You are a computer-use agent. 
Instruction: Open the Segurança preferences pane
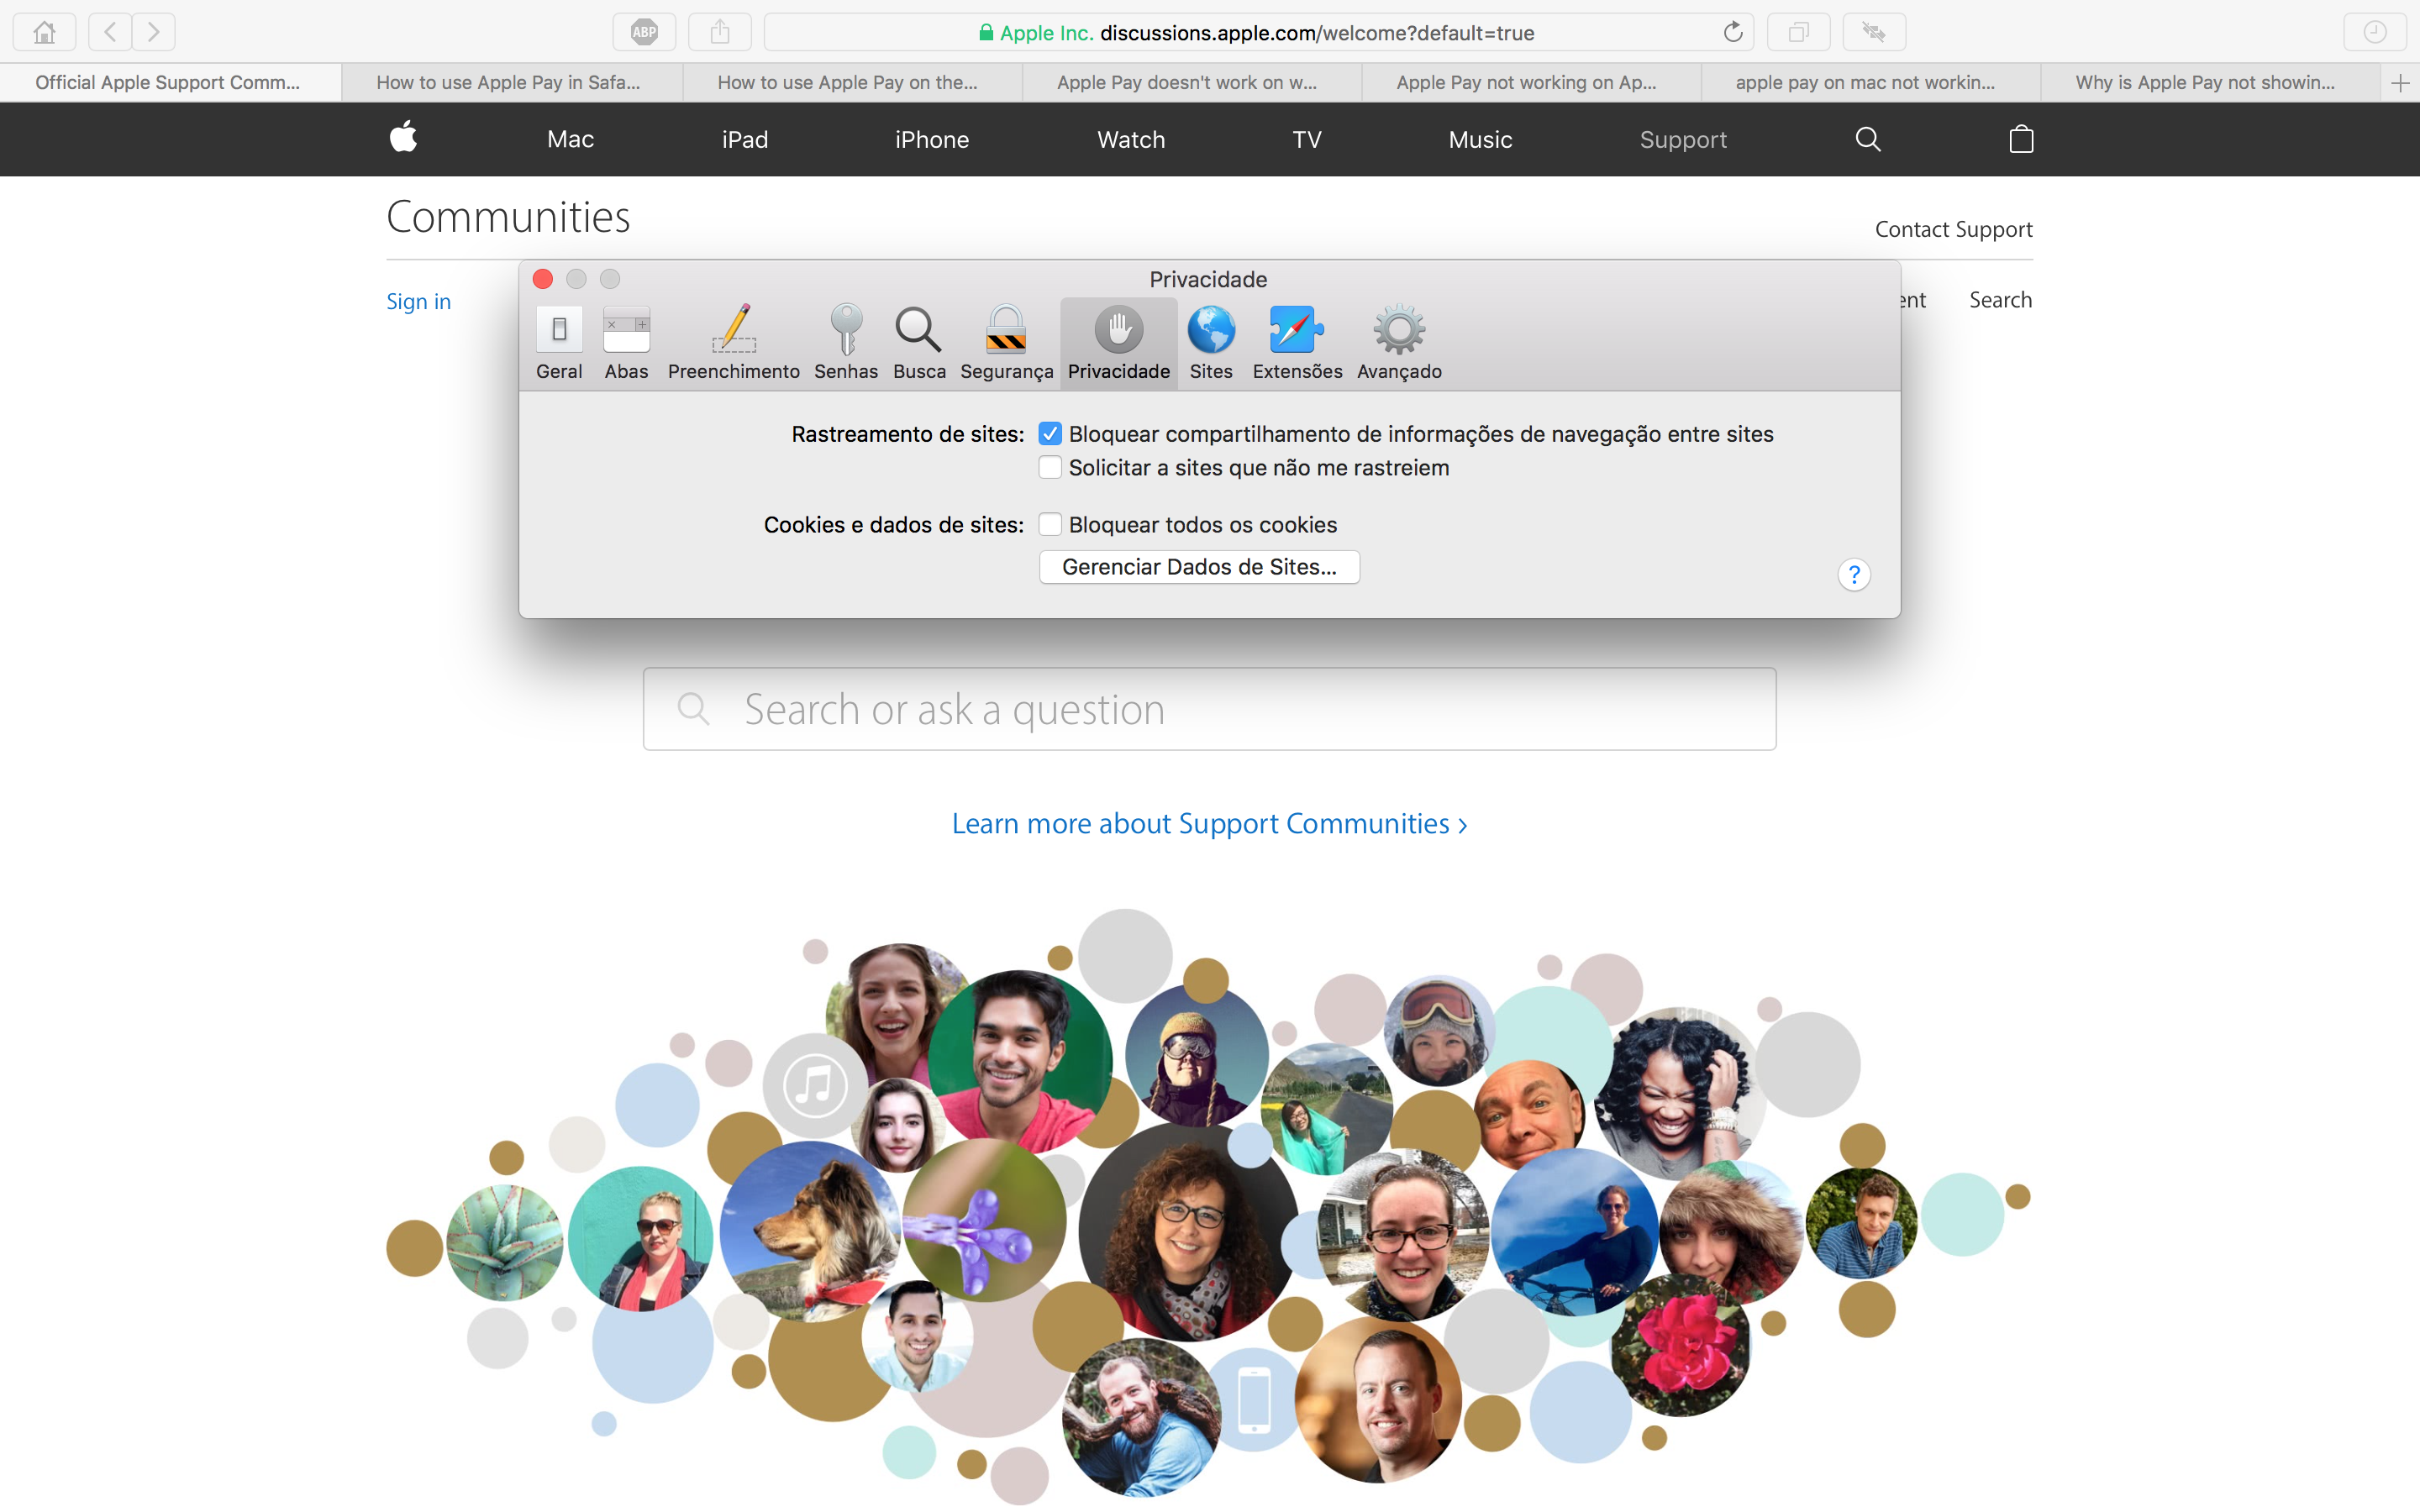1006,342
